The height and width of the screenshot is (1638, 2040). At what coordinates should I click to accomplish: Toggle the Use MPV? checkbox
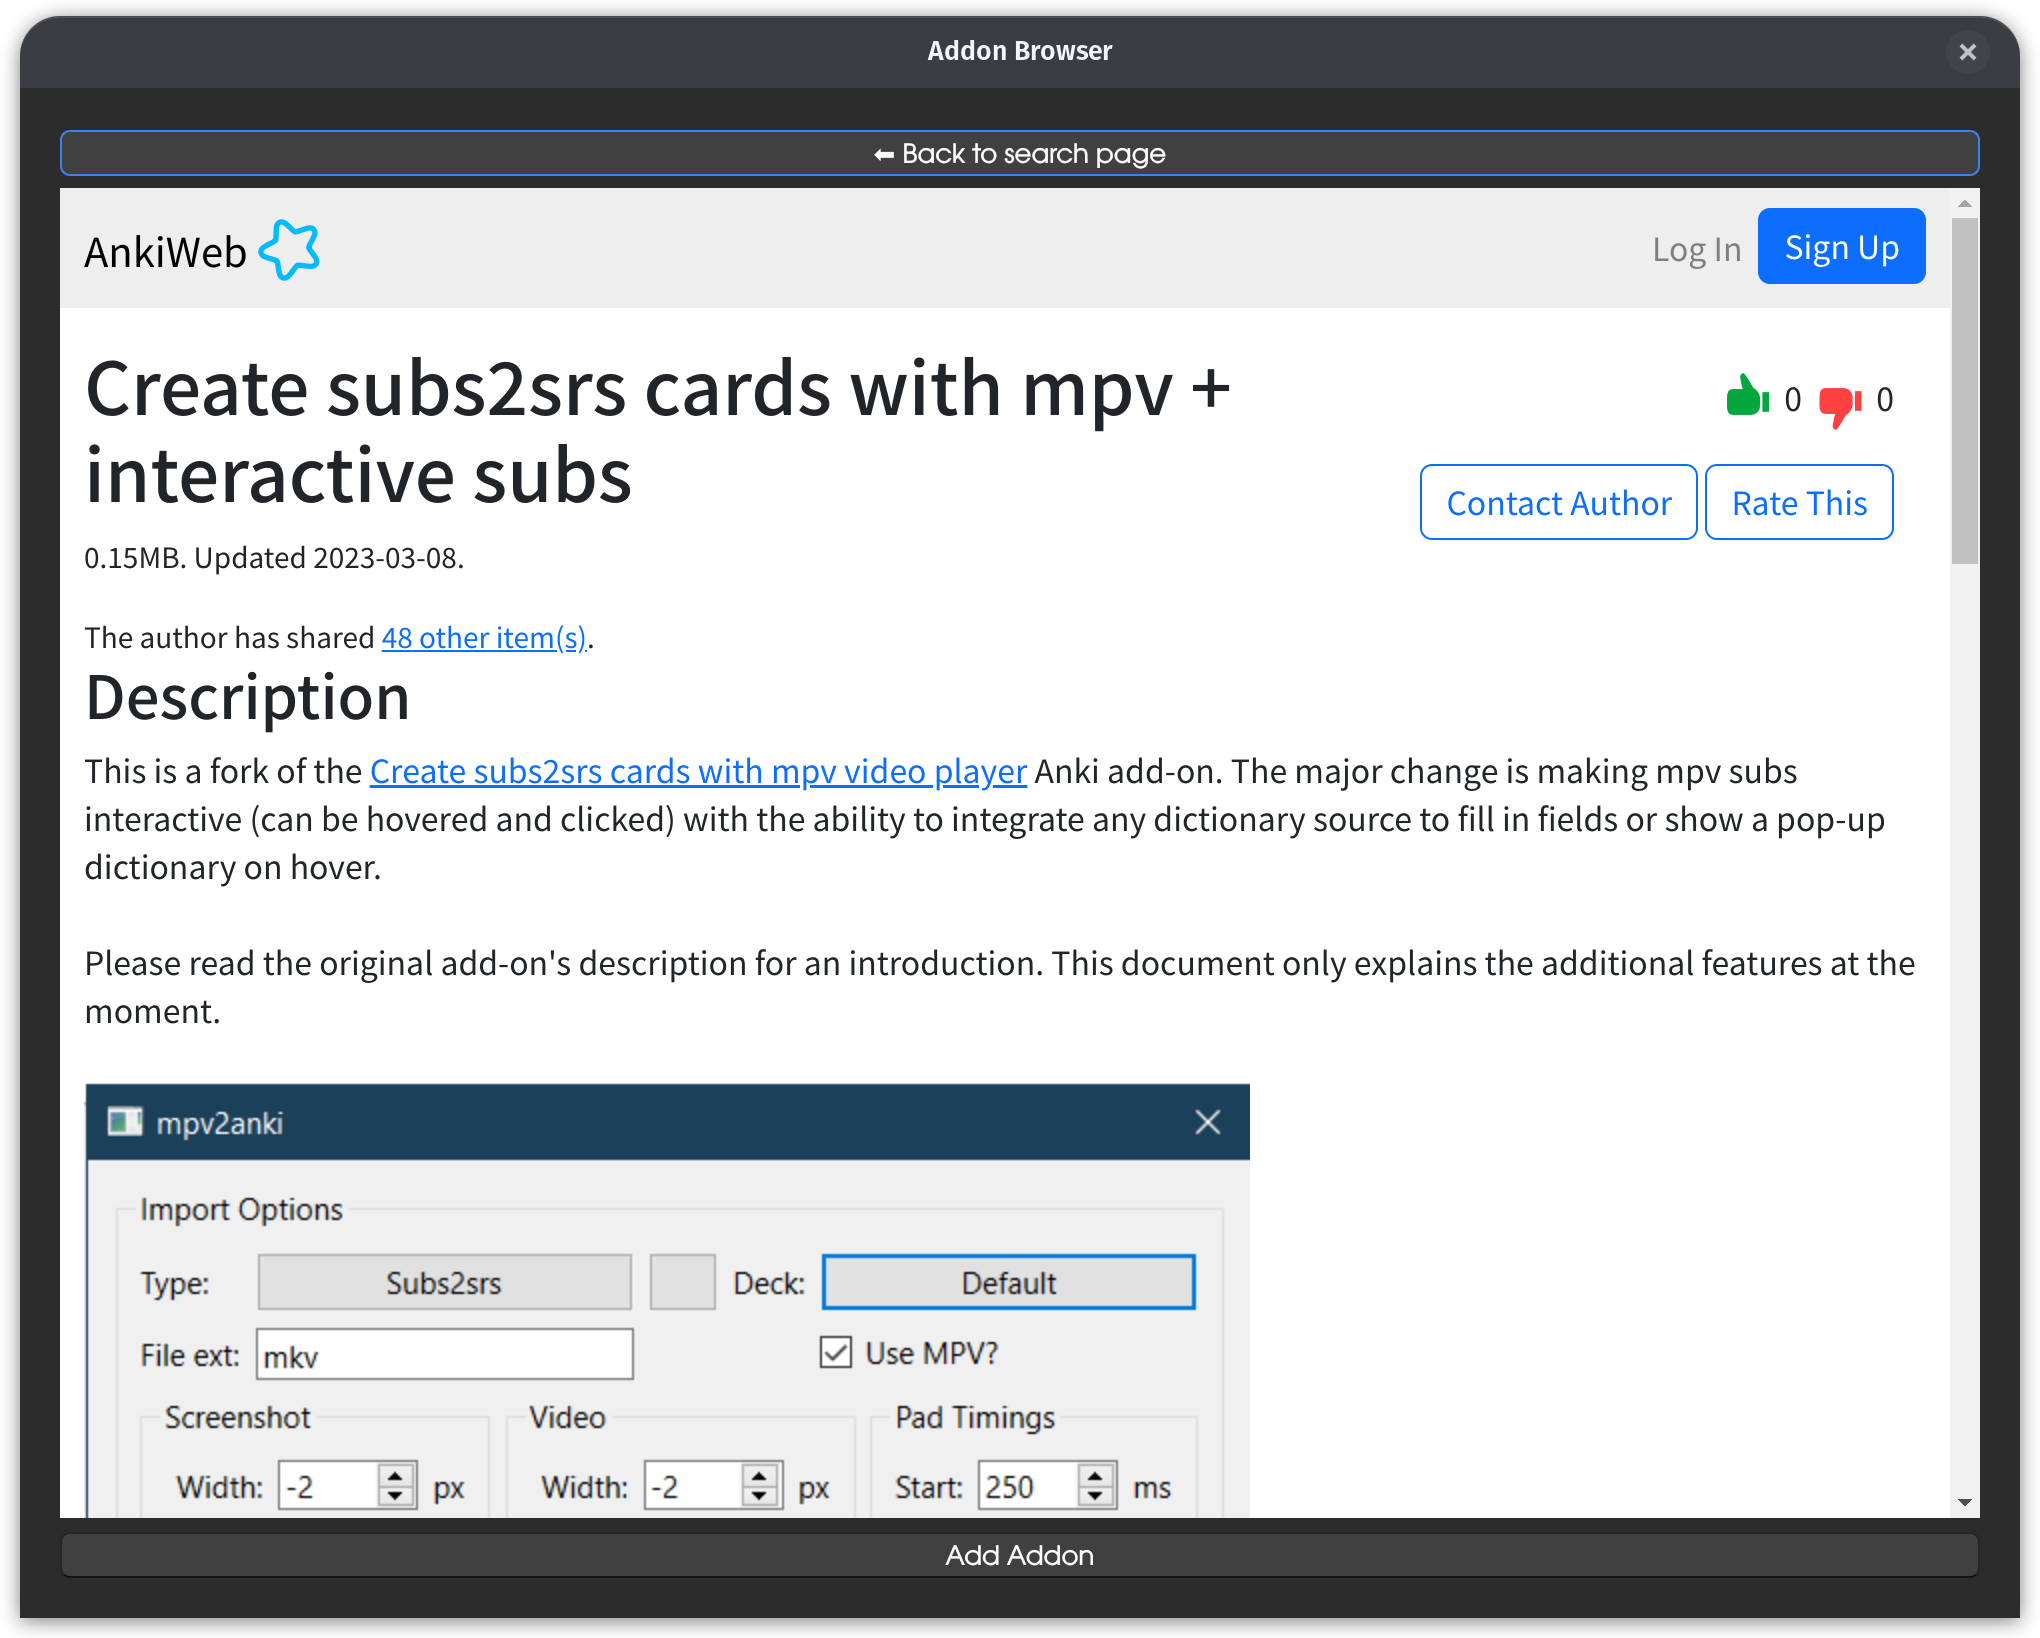[x=836, y=1353]
